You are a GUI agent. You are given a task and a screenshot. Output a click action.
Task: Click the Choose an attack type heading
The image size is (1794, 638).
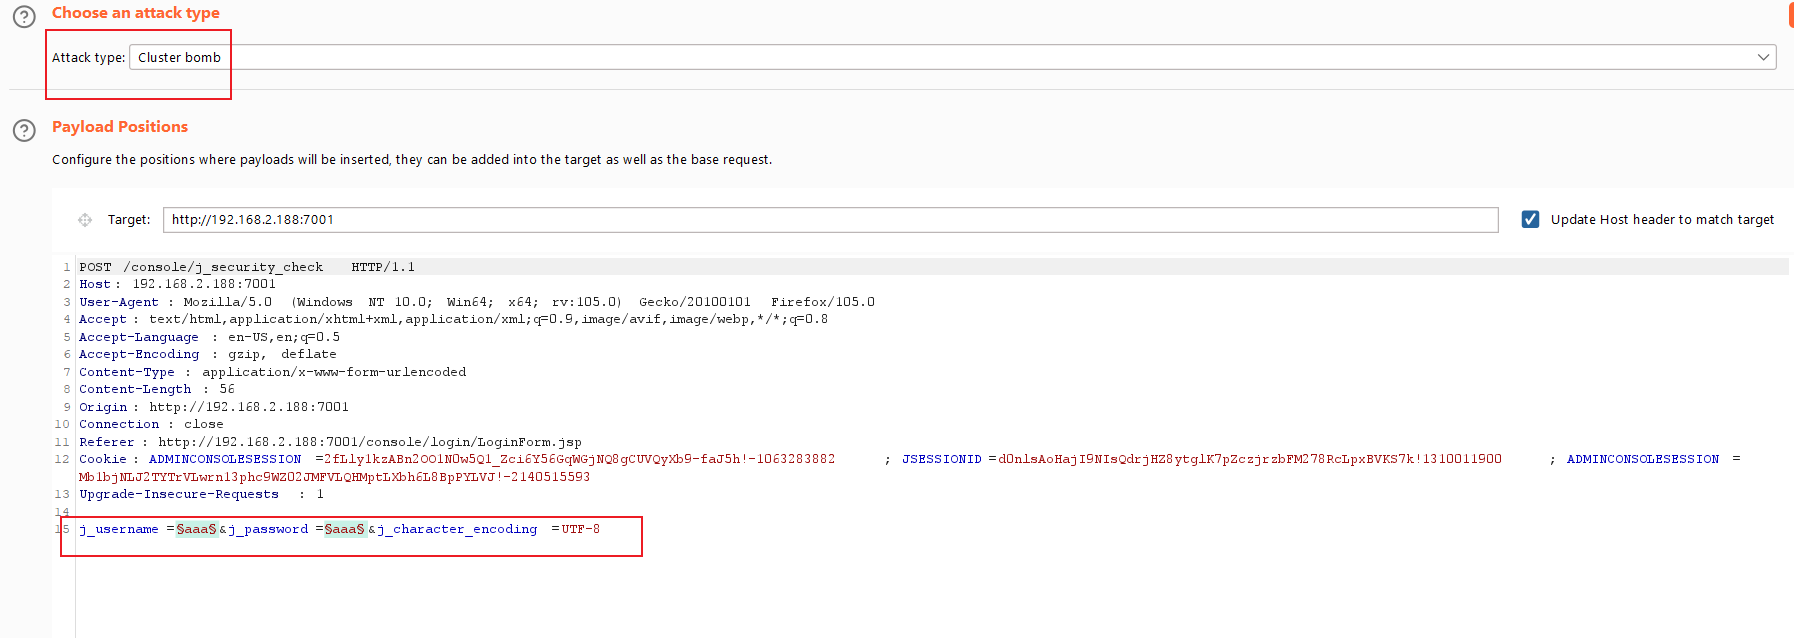click(x=135, y=13)
